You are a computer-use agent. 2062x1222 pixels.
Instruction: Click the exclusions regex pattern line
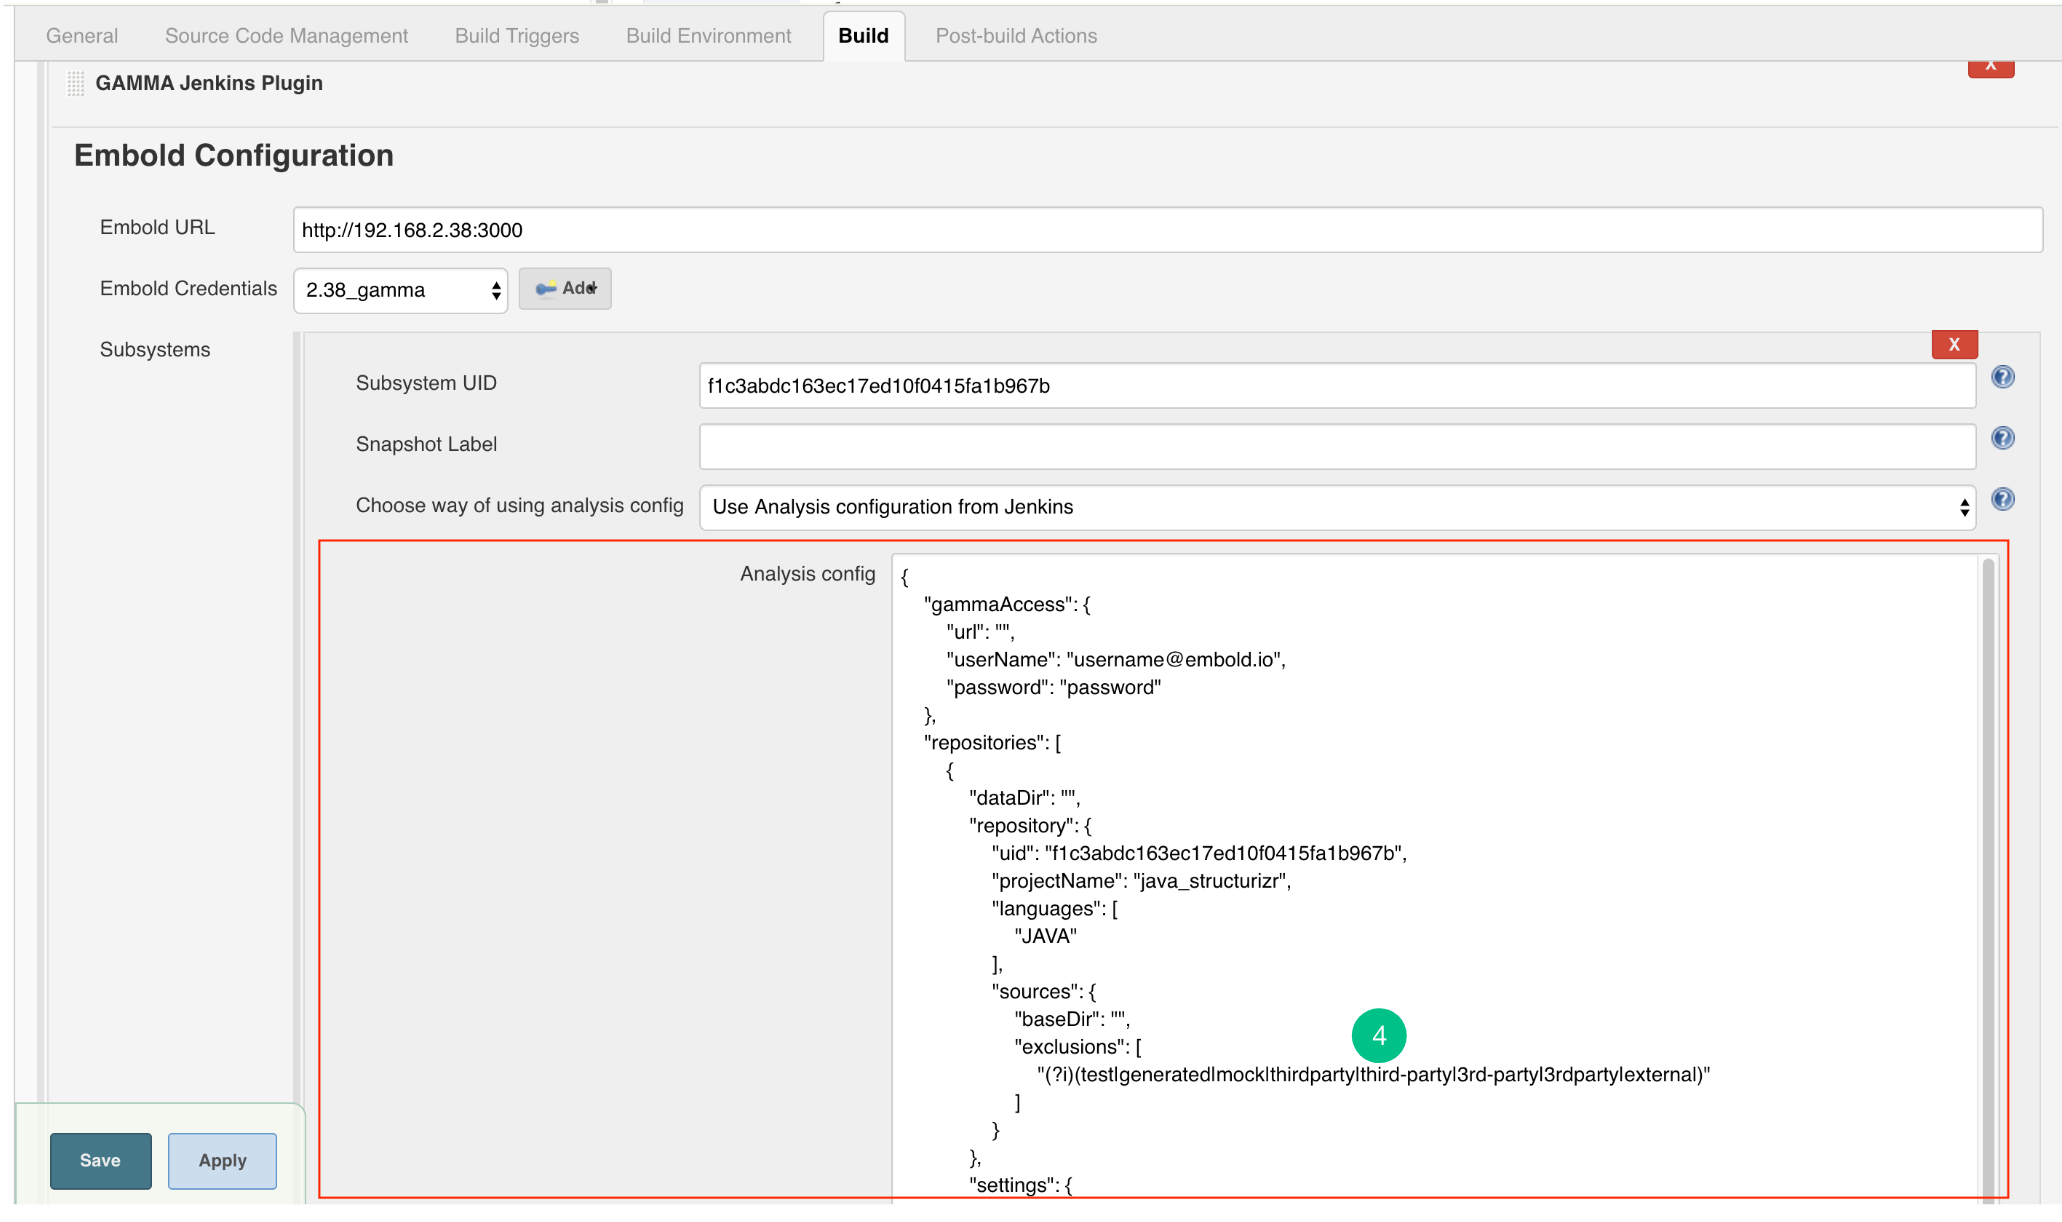[x=1373, y=1075]
